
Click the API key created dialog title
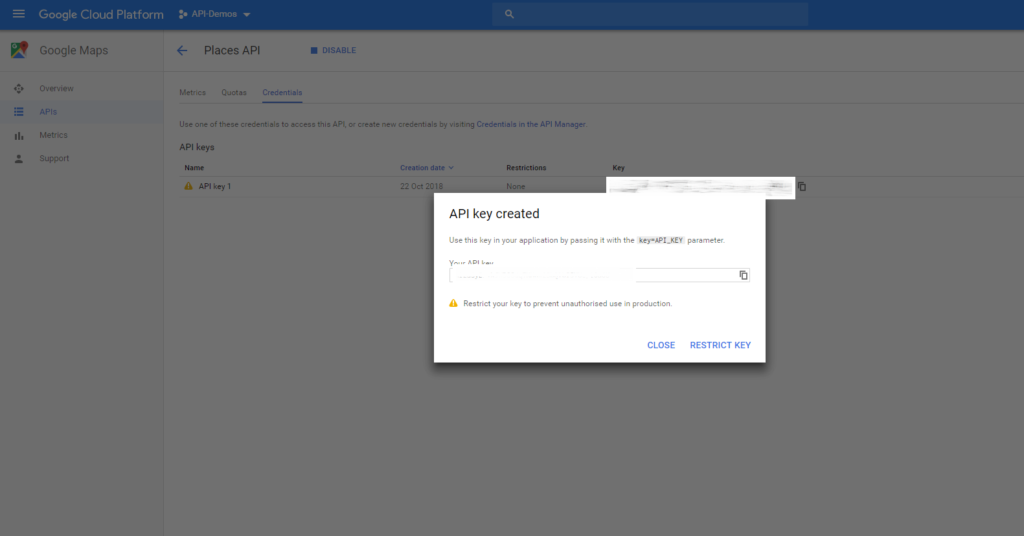pos(494,213)
